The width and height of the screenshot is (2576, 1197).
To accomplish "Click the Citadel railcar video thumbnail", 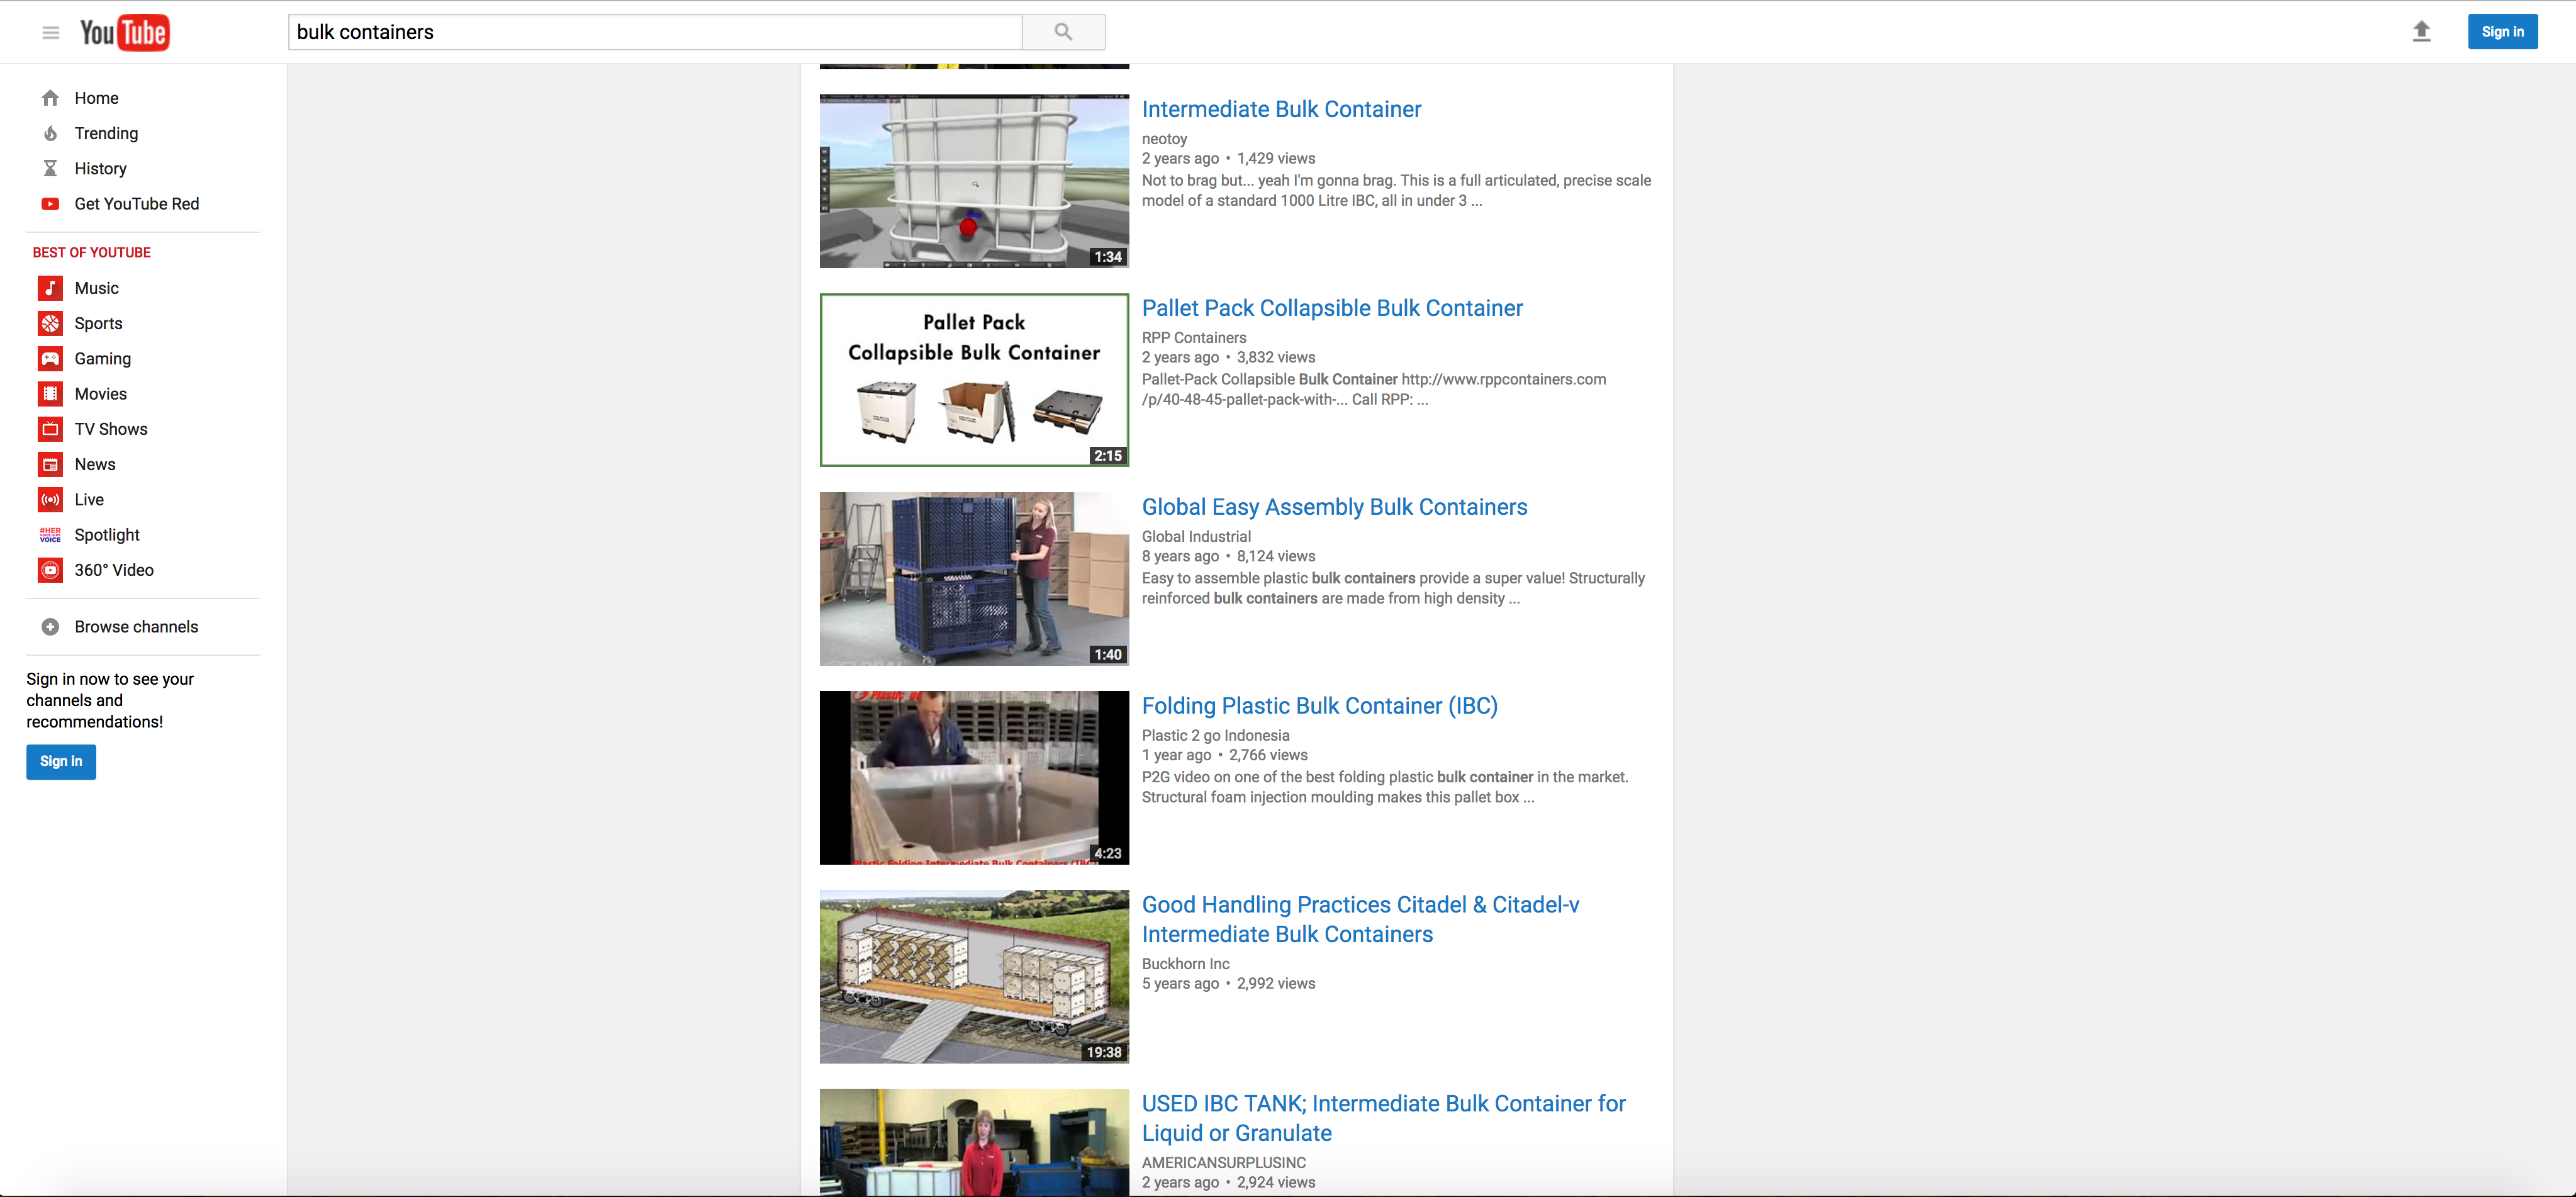I will click(974, 977).
